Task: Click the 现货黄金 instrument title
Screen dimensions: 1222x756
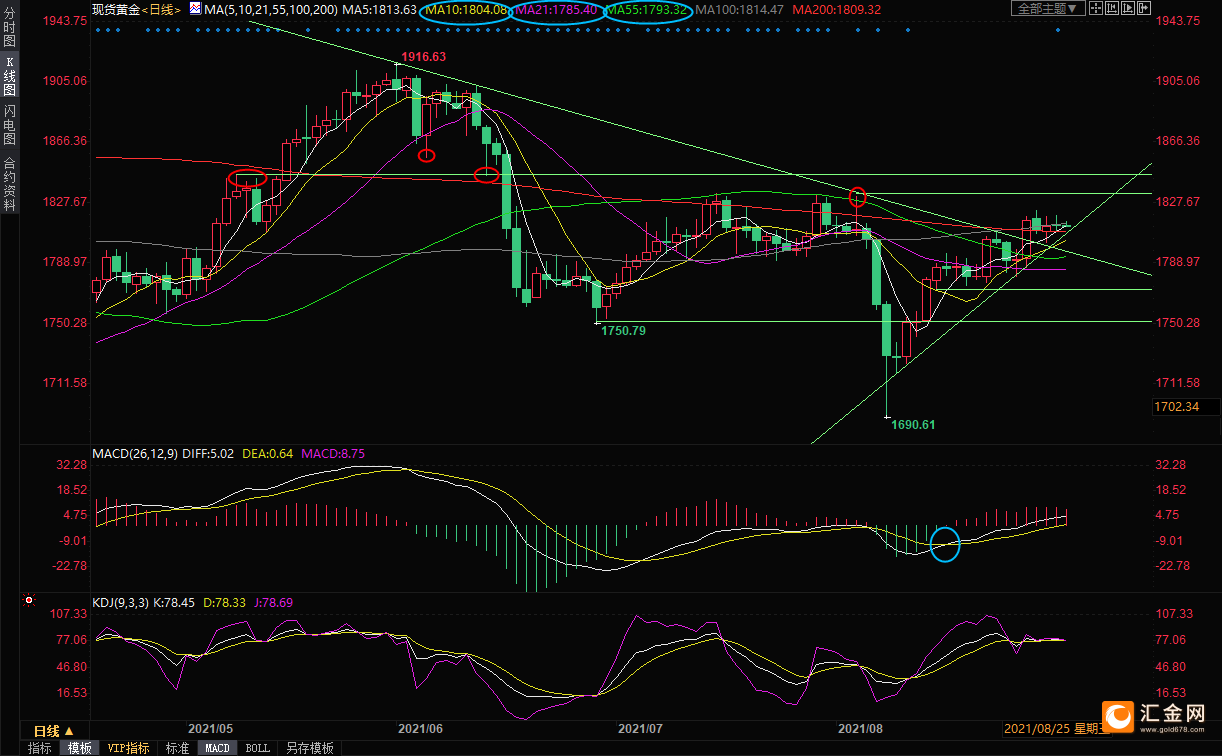Action: coord(114,9)
